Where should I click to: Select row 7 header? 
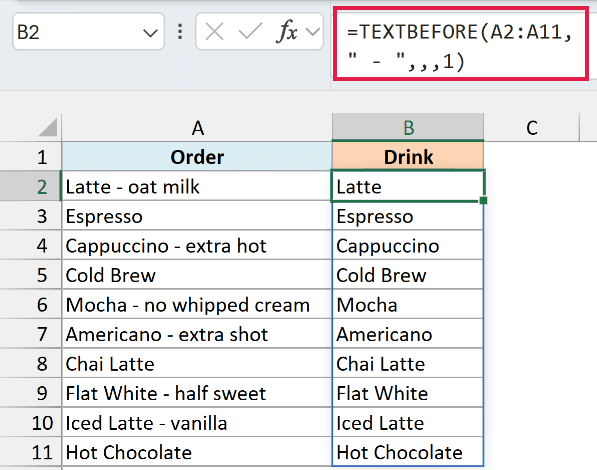tap(30, 334)
